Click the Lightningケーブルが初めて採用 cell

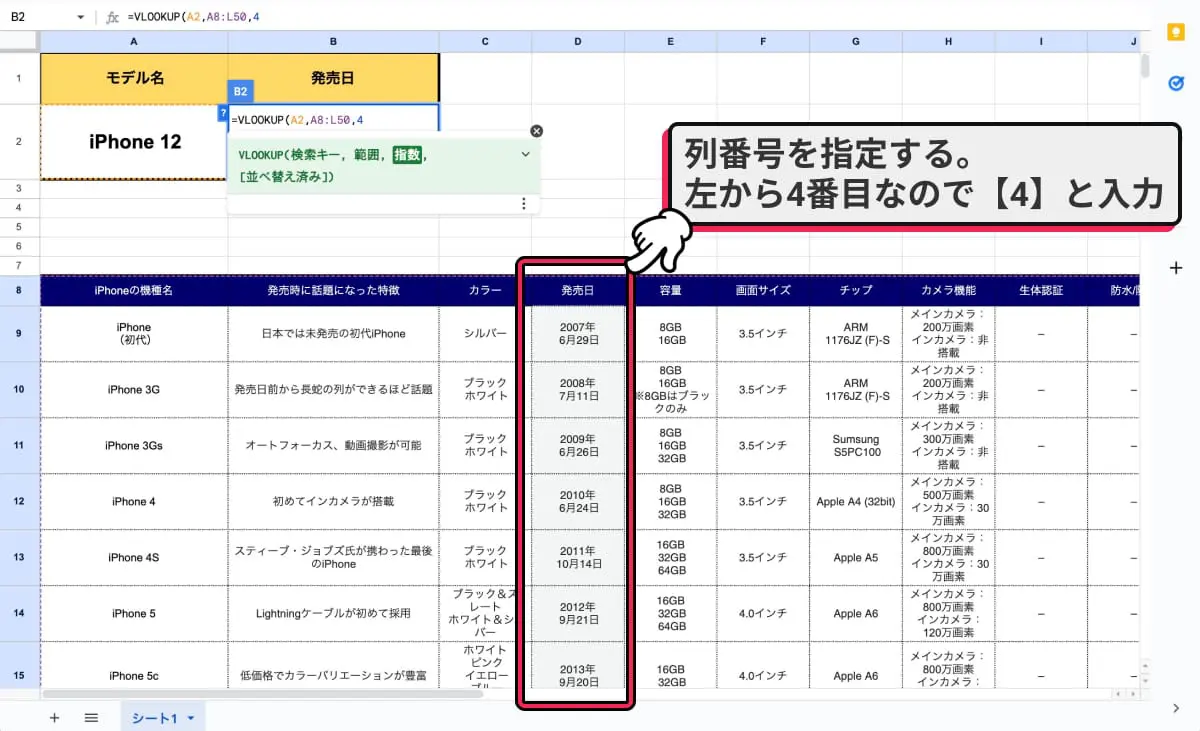coord(333,613)
